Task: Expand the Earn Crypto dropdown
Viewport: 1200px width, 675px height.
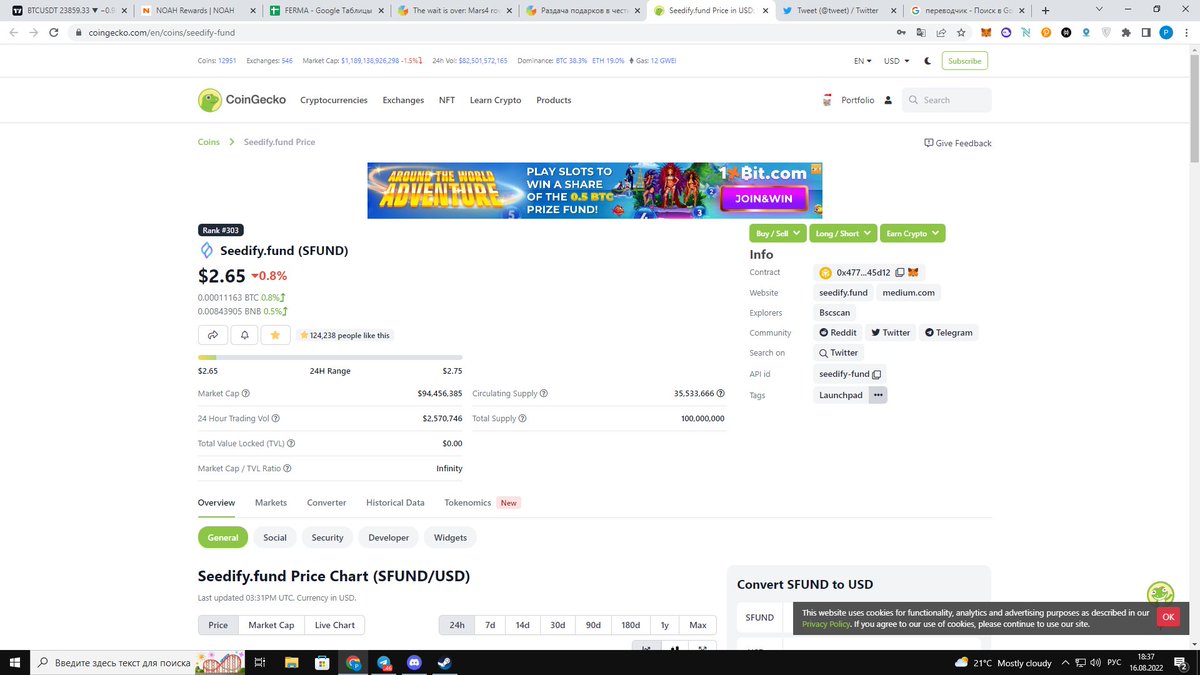Action: pyautogui.click(x=913, y=233)
